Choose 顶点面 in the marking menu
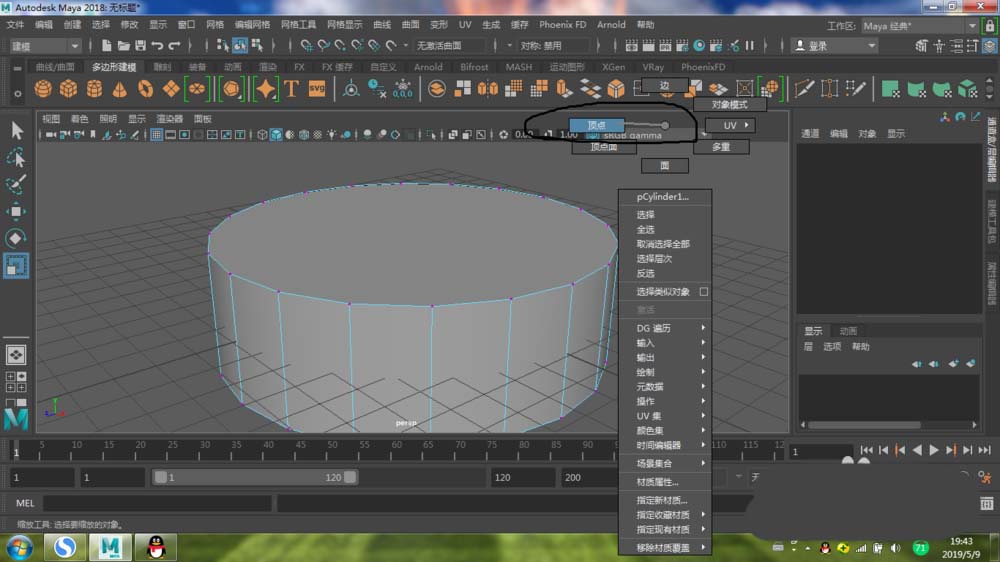Image resolution: width=1000 pixels, height=562 pixels. click(604, 147)
